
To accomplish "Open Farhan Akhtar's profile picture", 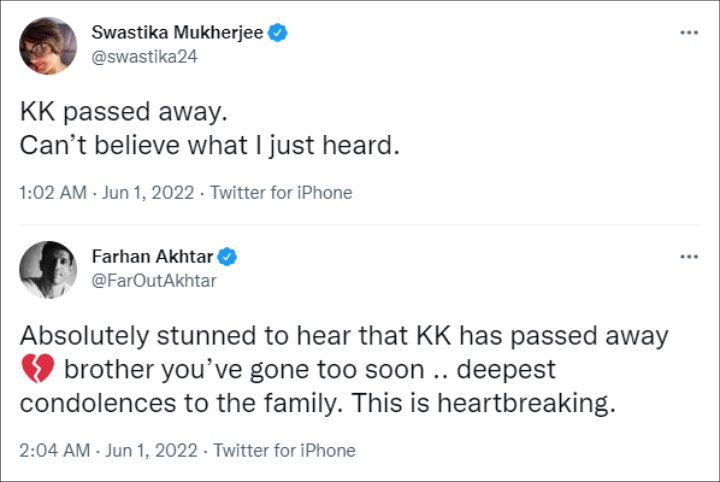I will (48, 268).
